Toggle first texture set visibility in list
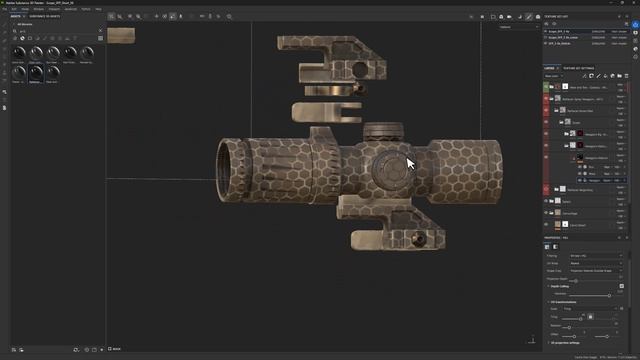 click(546, 31)
